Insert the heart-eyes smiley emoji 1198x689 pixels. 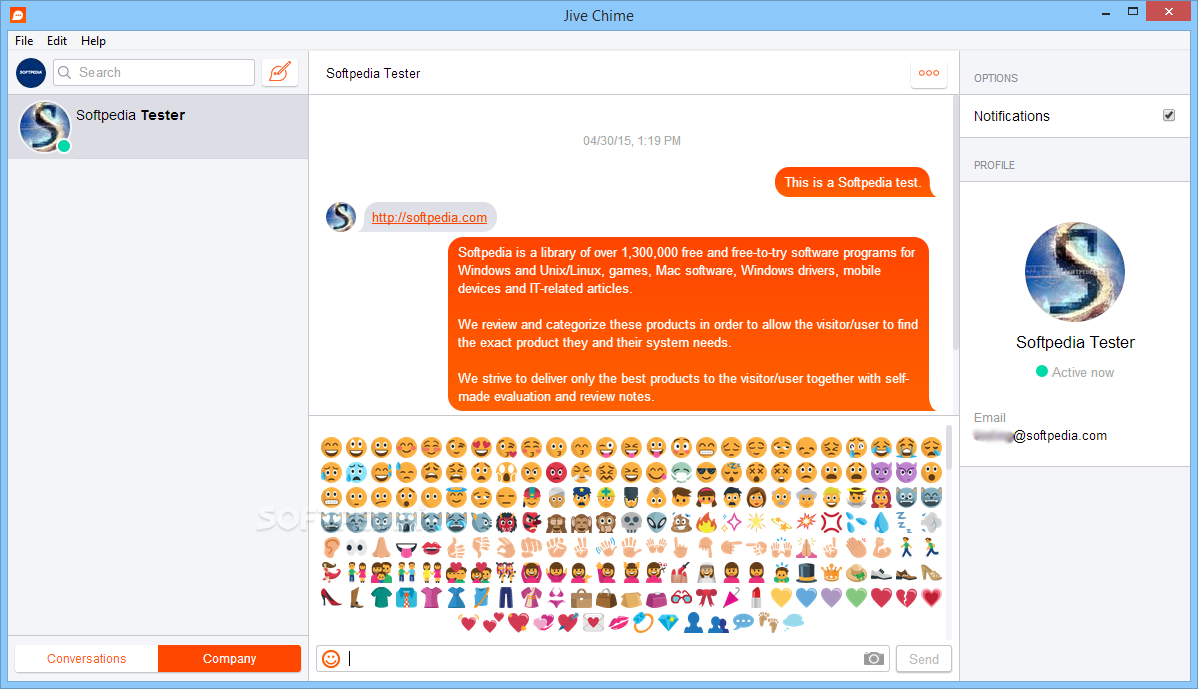[481, 448]
